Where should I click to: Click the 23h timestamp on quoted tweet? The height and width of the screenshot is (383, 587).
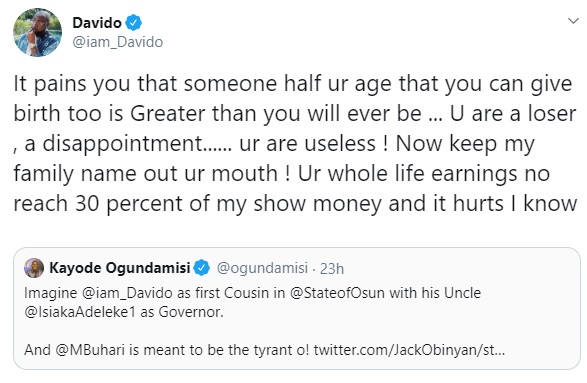click(x=332, y=269)
